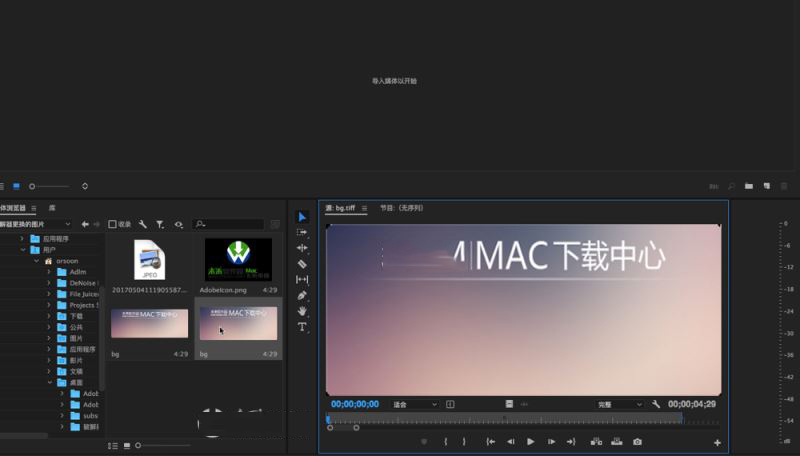Click the media browser back arrow
The width and height of the screenshot is (800, 456).
[85, 224]
